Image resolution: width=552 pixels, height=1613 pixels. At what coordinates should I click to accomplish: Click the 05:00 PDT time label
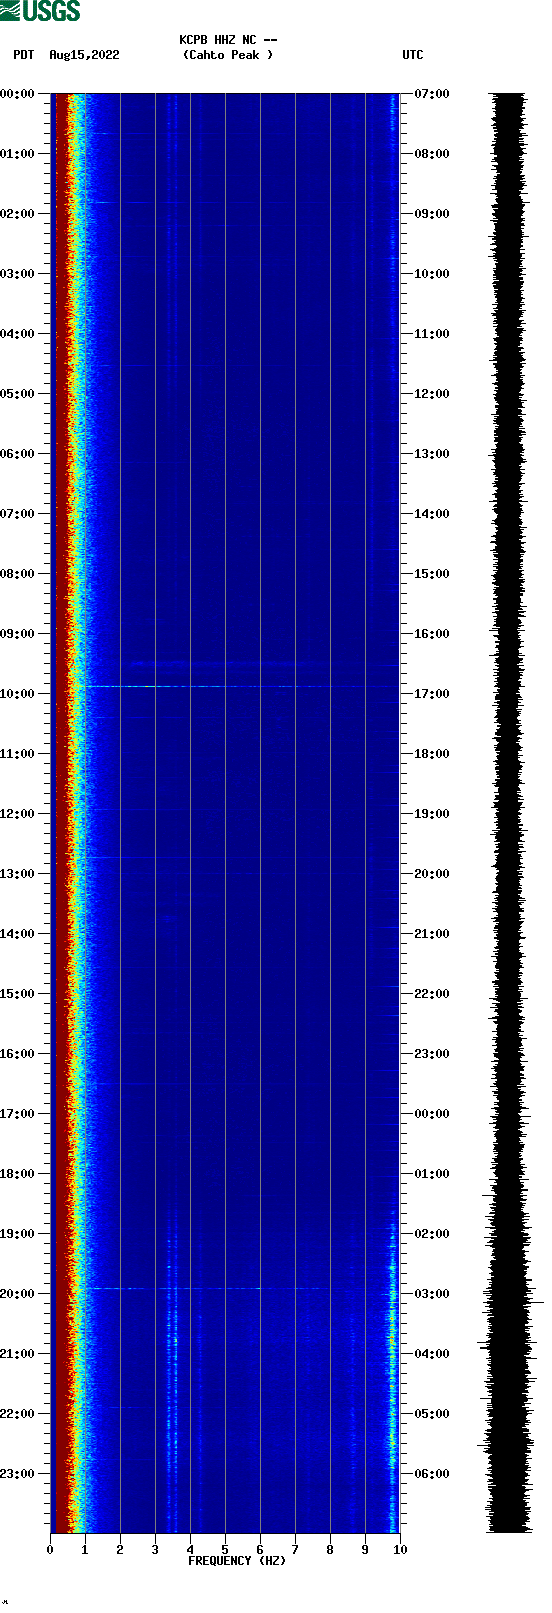[18, 394]
